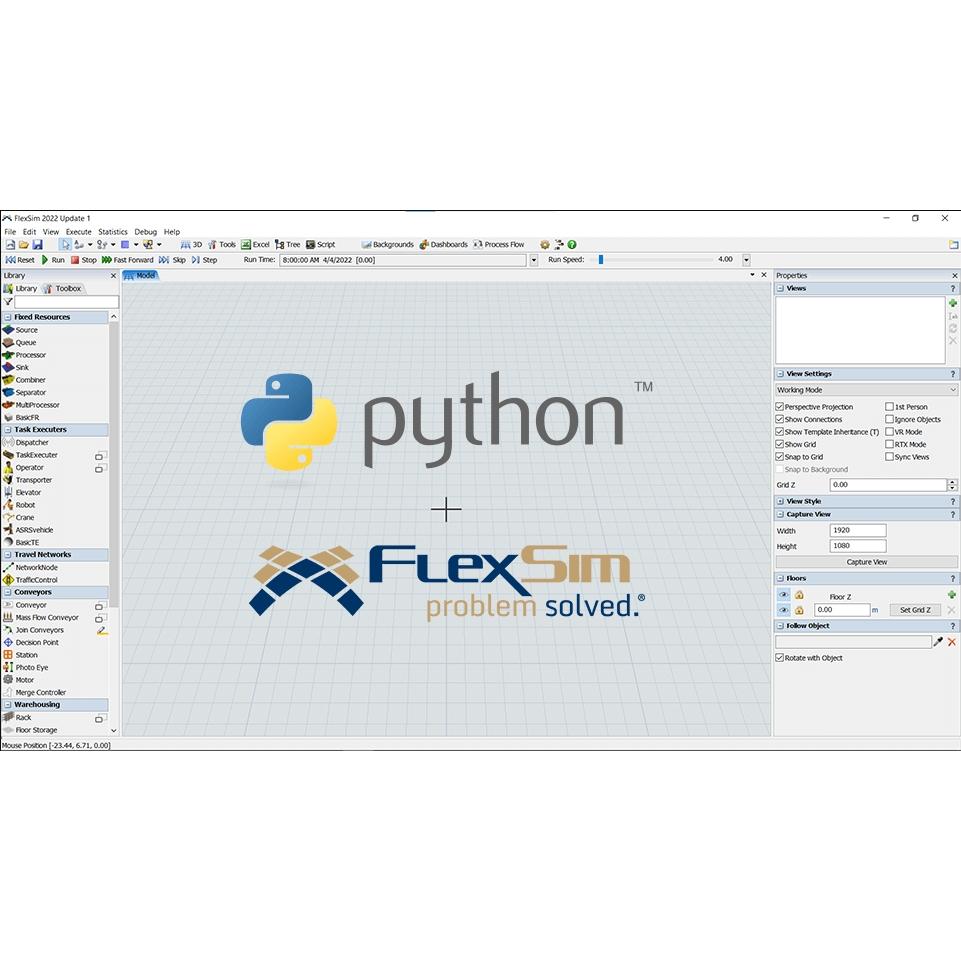The height and width of the screenshot is (961, 961).
Task: Open a model with the folder icon
Action: (23, 245)
